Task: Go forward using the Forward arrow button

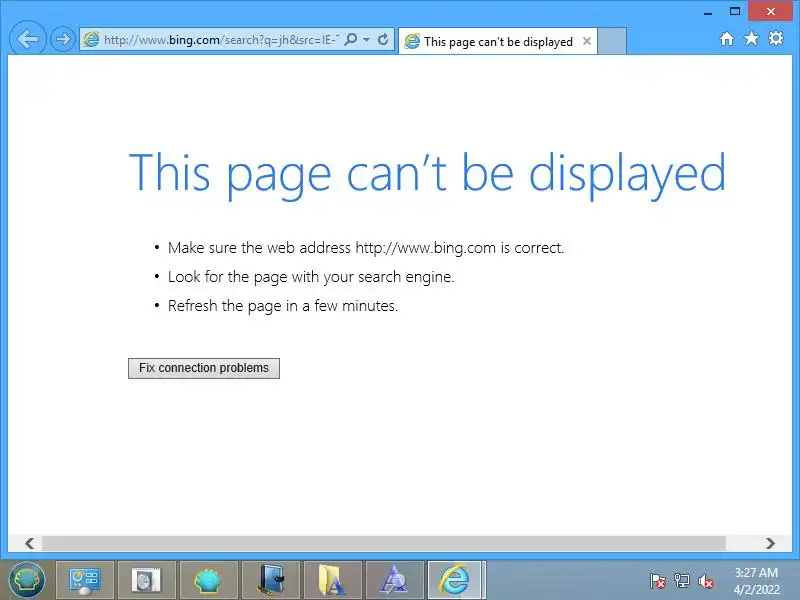Action: (x=62, y=39)
